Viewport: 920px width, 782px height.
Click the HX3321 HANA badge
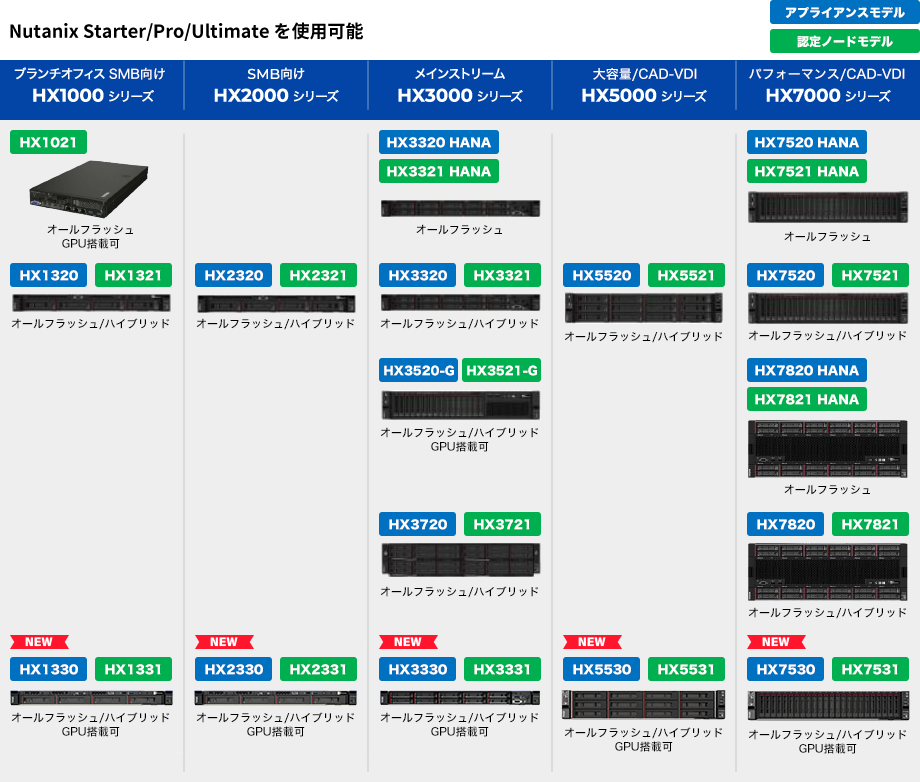tap(439, 171)
